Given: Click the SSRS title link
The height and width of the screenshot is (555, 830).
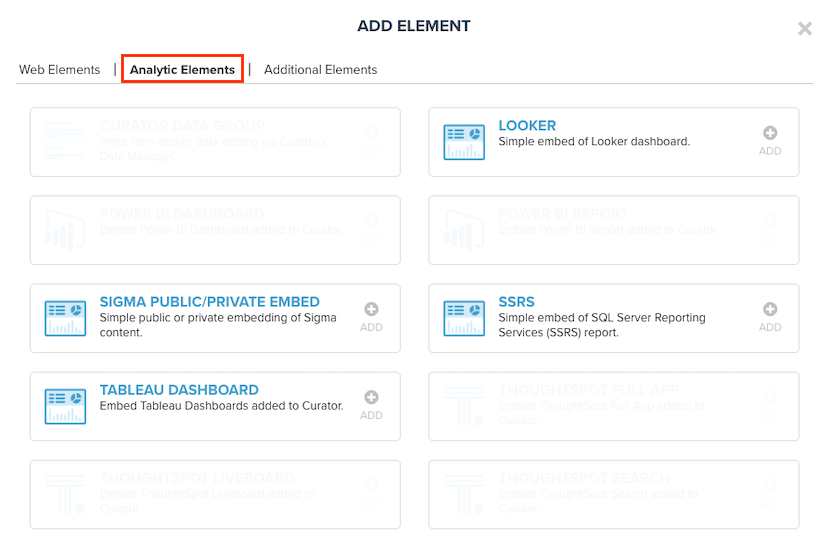Looking at the screenshot, I should (517, 302).
